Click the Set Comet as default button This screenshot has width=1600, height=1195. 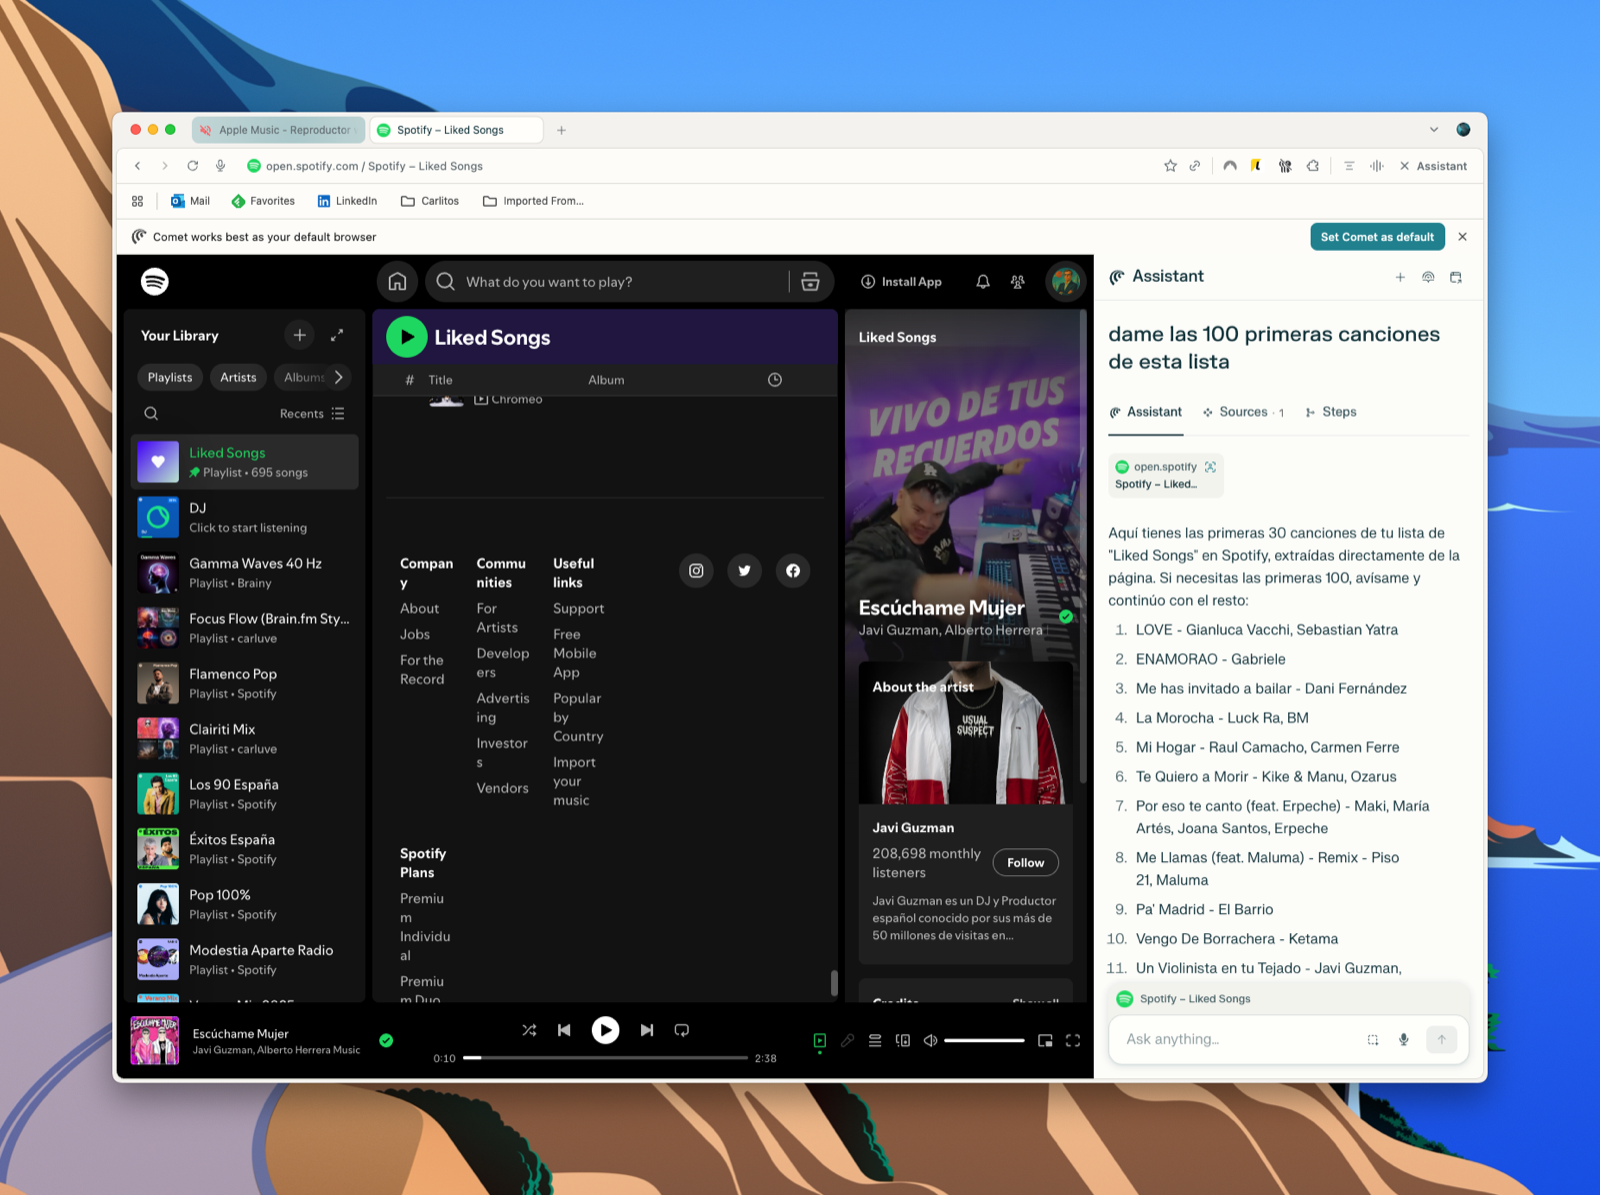(x=1377, y=236)
